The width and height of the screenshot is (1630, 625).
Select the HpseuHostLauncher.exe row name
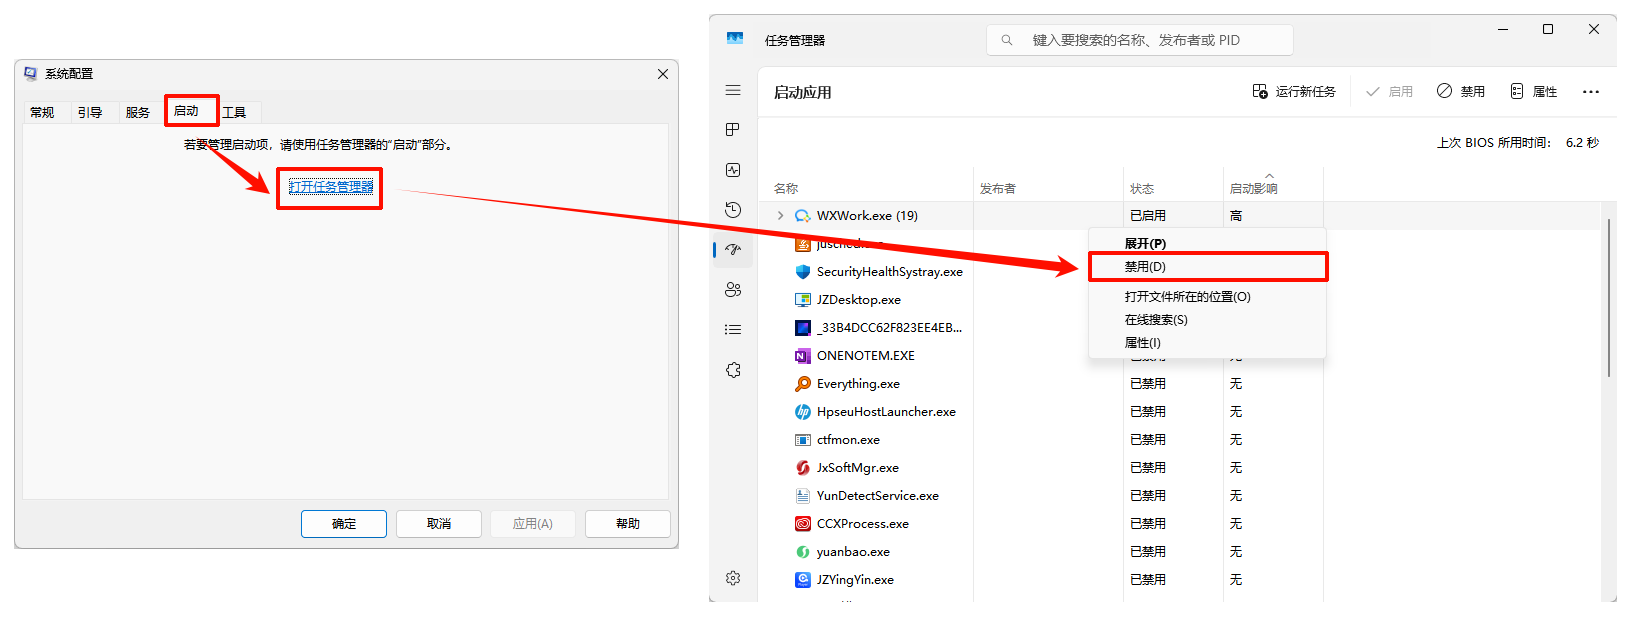pos(886,412)
